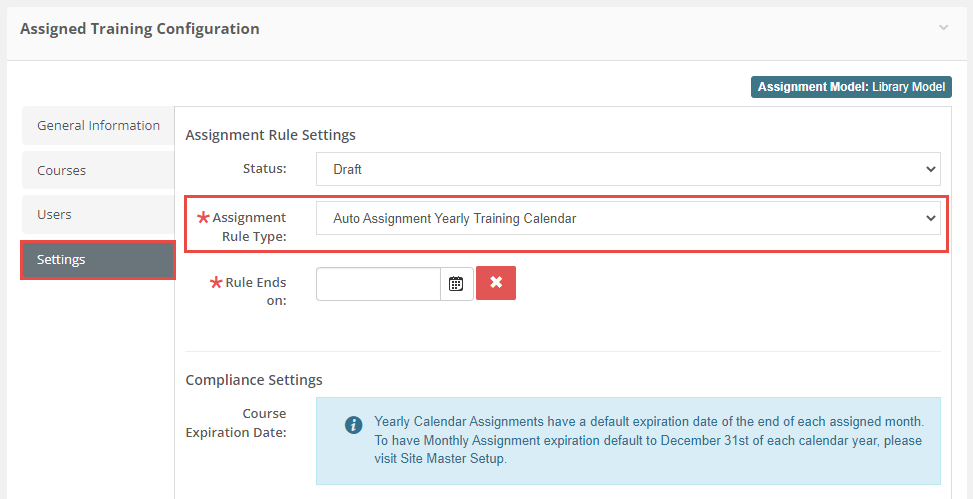Screen dimensions: 973x499
Task: Click the red asterisk beside Rule Ends on
Action: click(216, 283)
